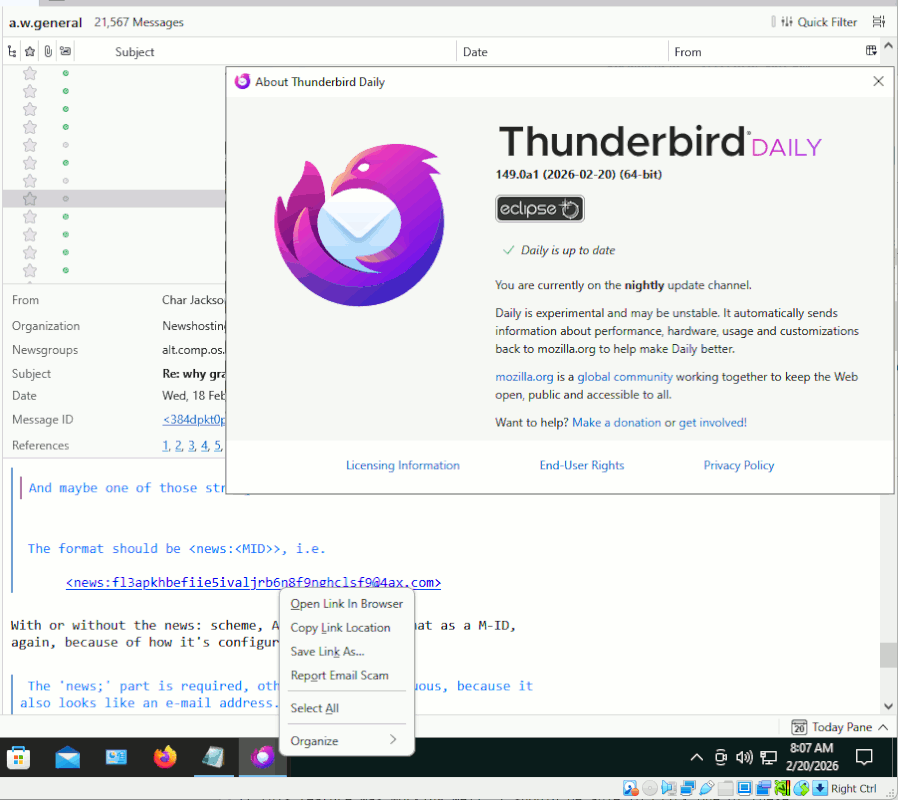
Task: Expand the Organize submenu arrow
Action: (393, 739)
